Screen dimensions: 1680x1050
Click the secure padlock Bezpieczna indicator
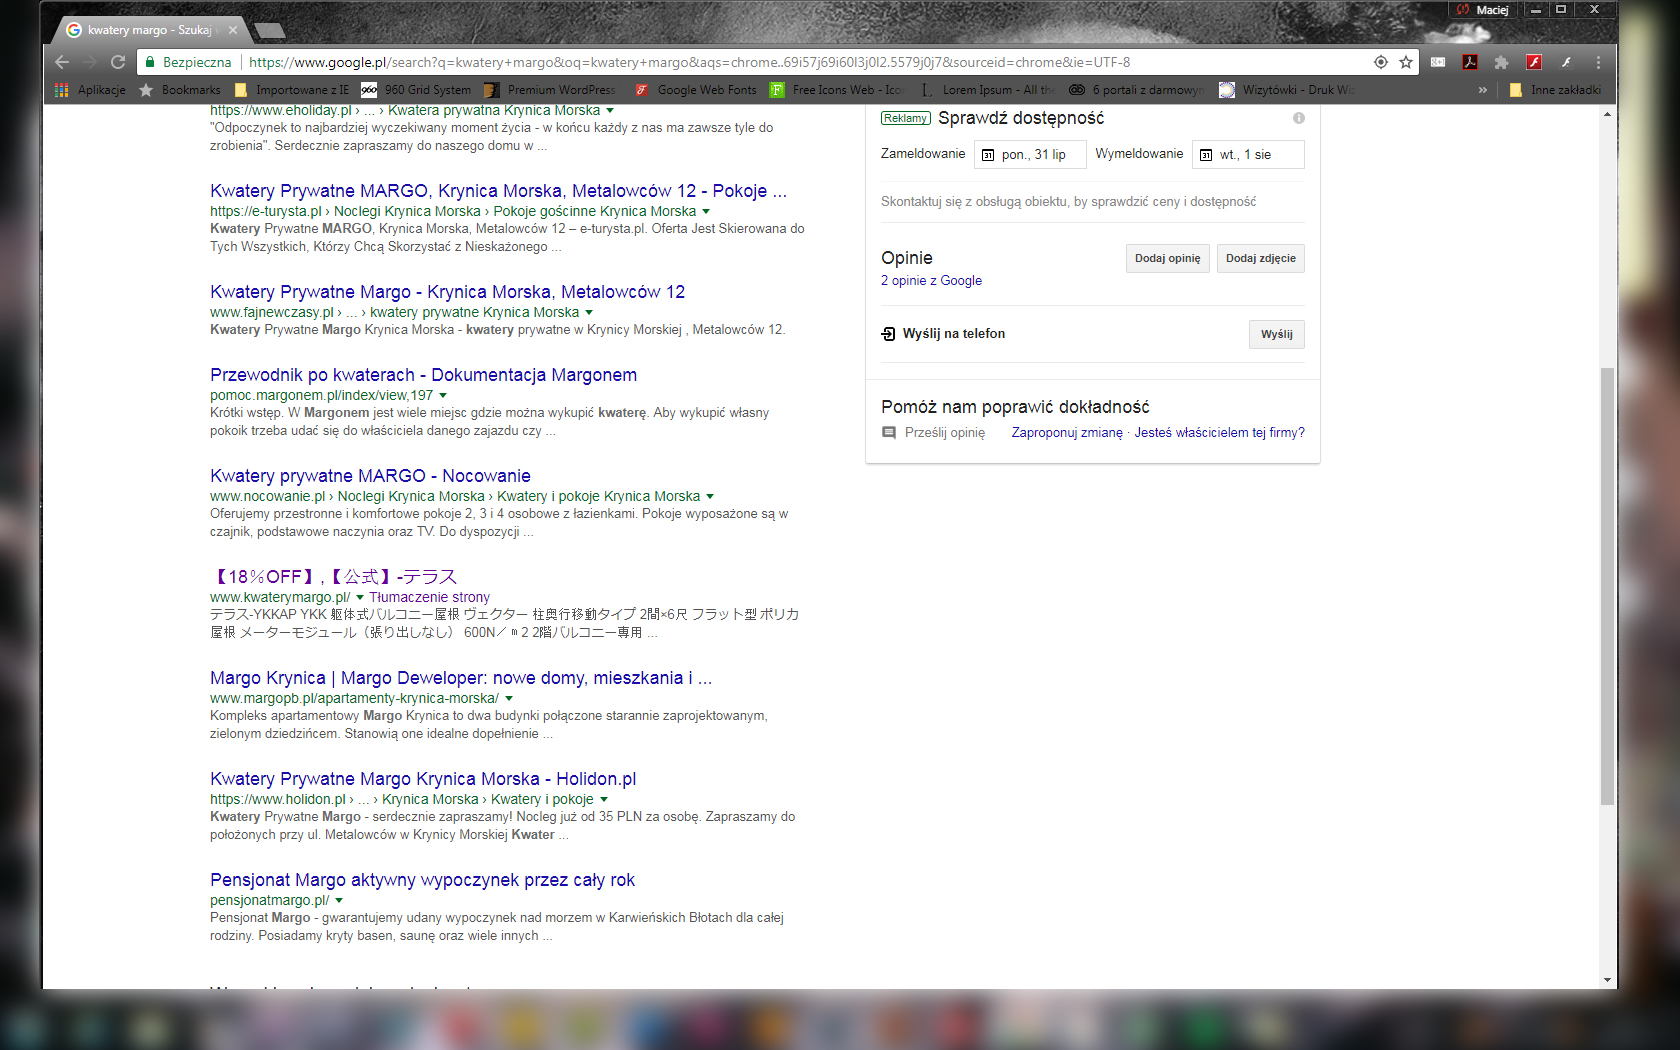click(x=189, y=62)
